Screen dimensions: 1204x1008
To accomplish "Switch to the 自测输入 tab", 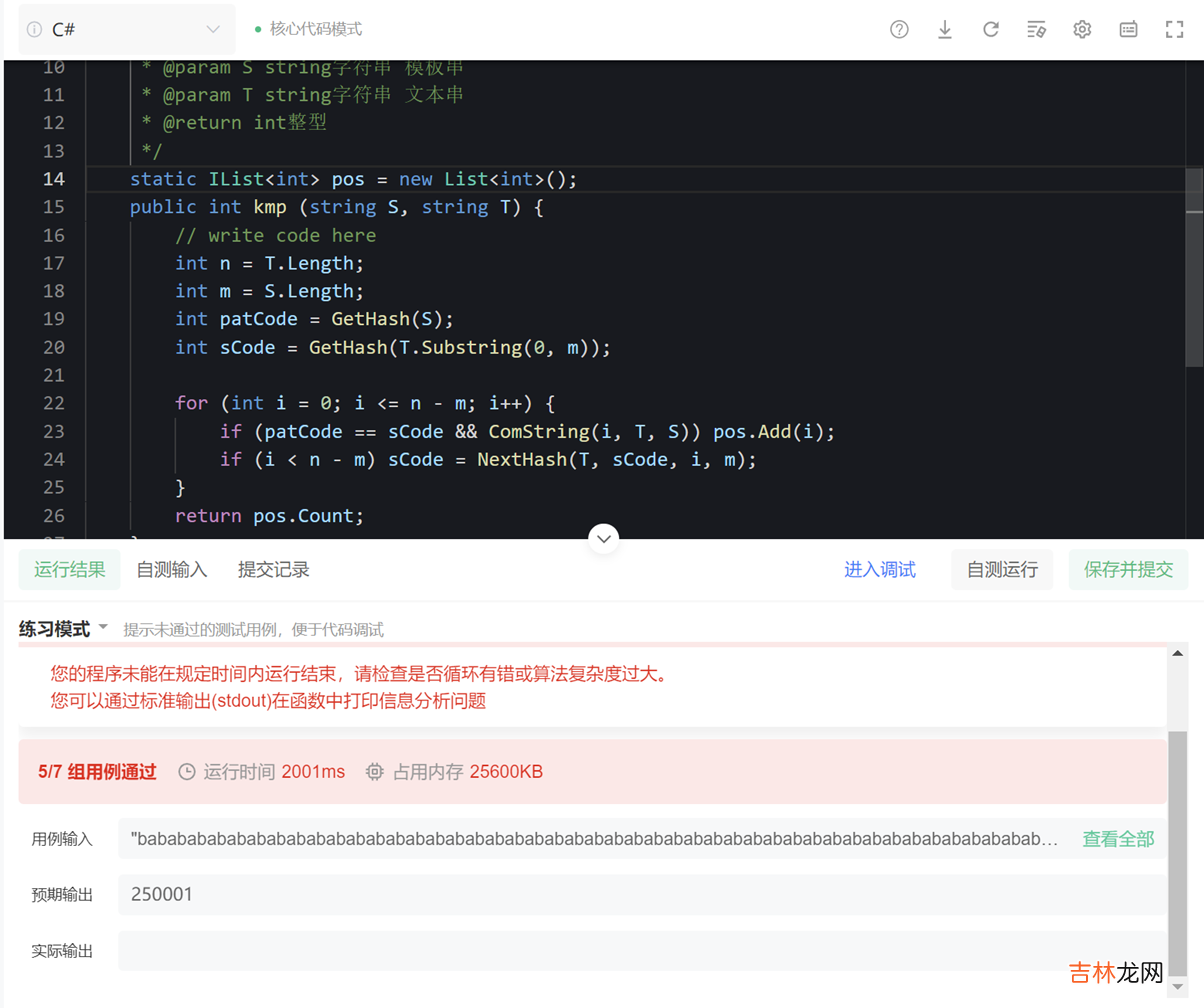I will pos(172,570).
